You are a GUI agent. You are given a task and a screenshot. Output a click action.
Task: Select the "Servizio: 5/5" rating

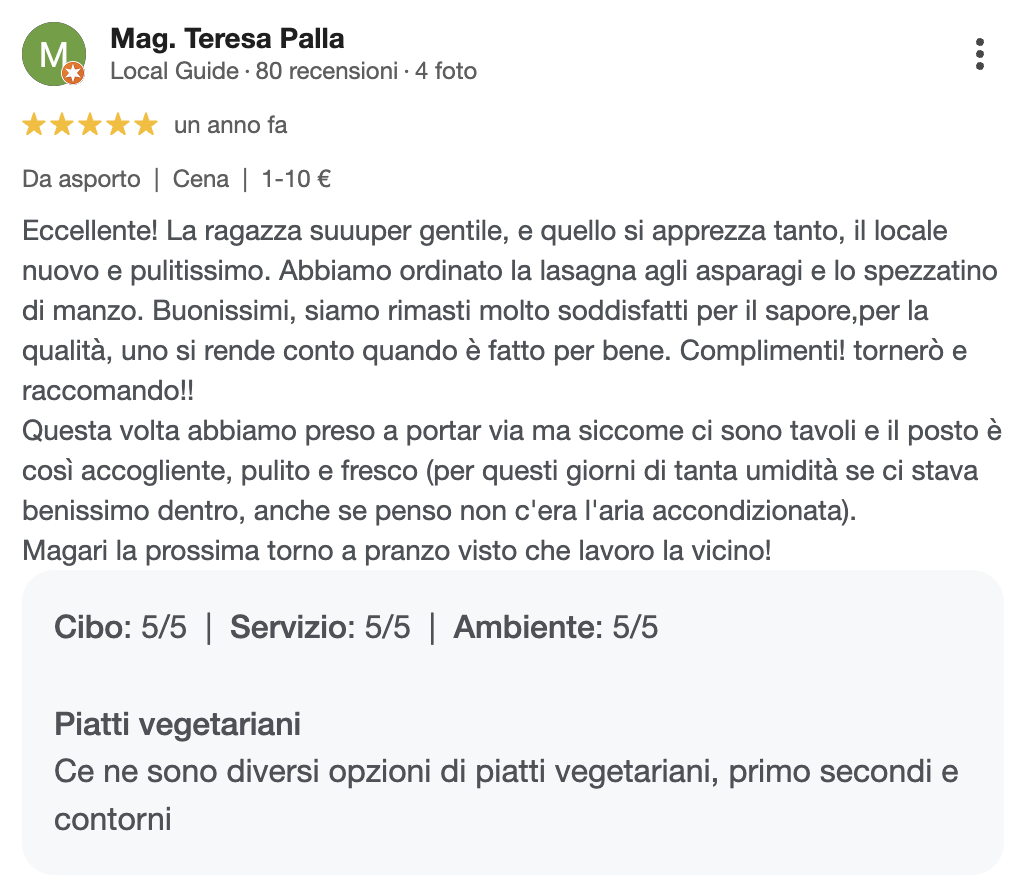pos(320,628)
